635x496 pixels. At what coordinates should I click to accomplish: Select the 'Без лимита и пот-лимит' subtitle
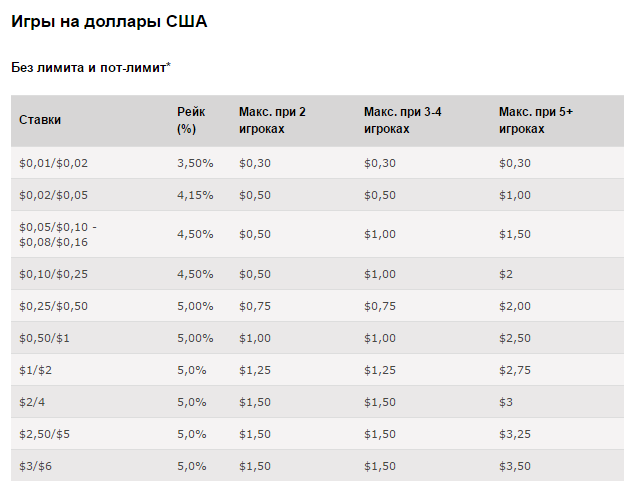pyautogui.click(x=91, y=67)
